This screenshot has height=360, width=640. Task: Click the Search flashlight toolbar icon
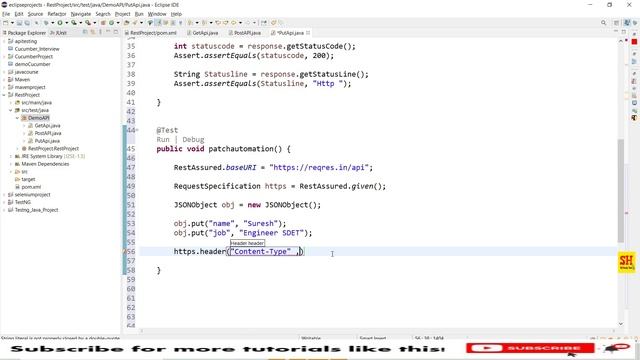point(135,23)
